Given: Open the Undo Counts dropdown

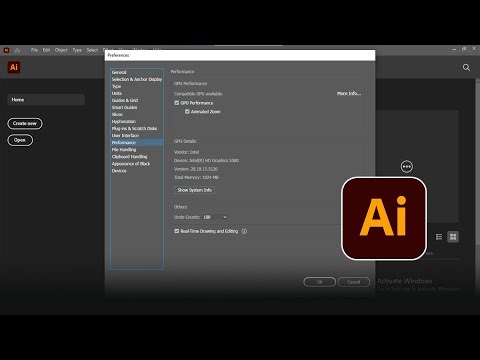Looking at the screenshot, I should pyautogui.click(x=215, y=217).
